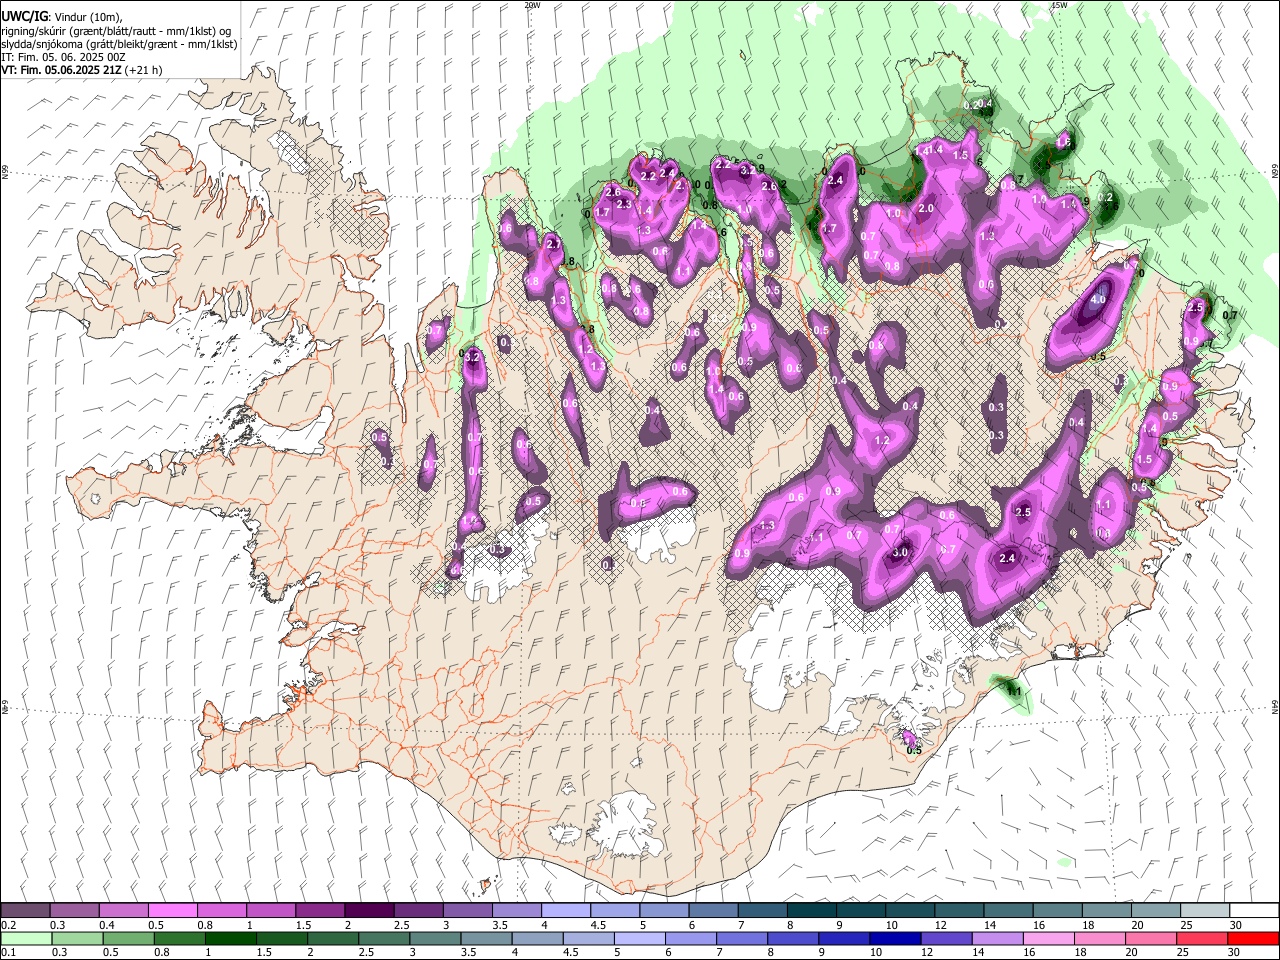Pick the darkest green rain swatch starting at 1
Viewport: 1280px width, 960px height.
pyautogui.click(x=230, y=938)
